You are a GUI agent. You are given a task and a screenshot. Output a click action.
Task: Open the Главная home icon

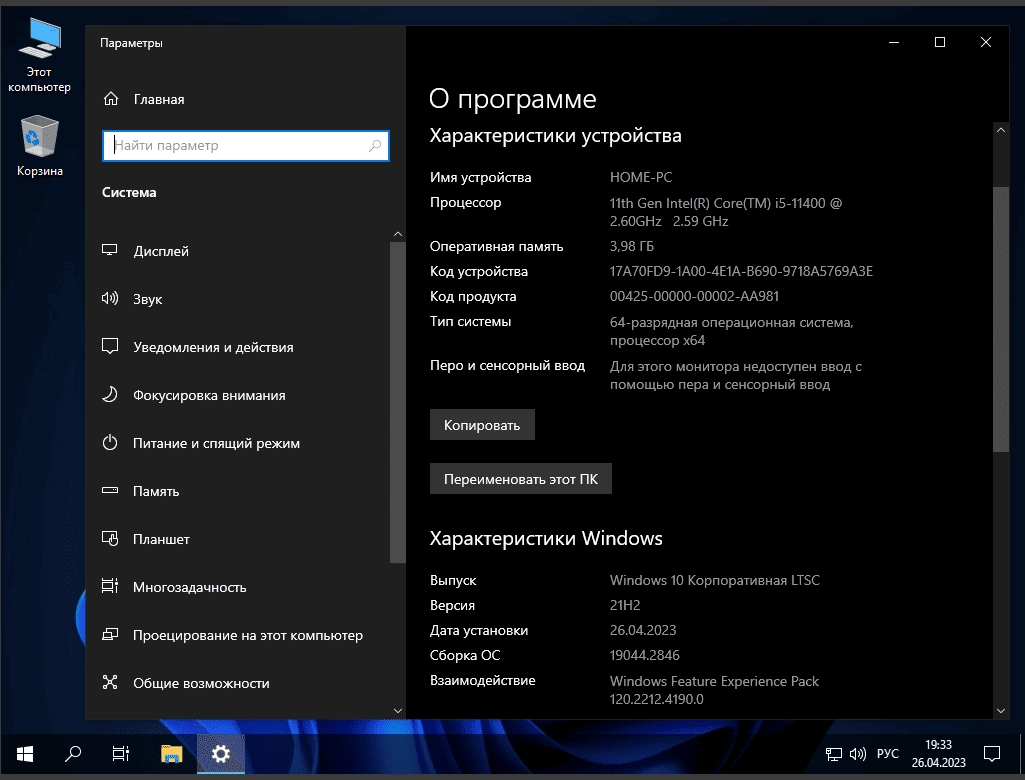pos(111,99)
